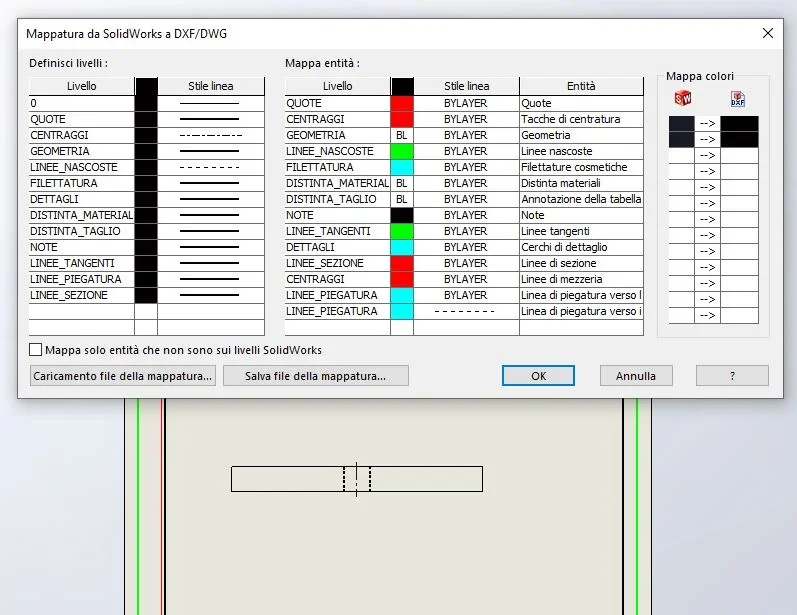The image size is (797, 615).
Task: Click Salva file della mappatura button
Action: click(316, 376)
